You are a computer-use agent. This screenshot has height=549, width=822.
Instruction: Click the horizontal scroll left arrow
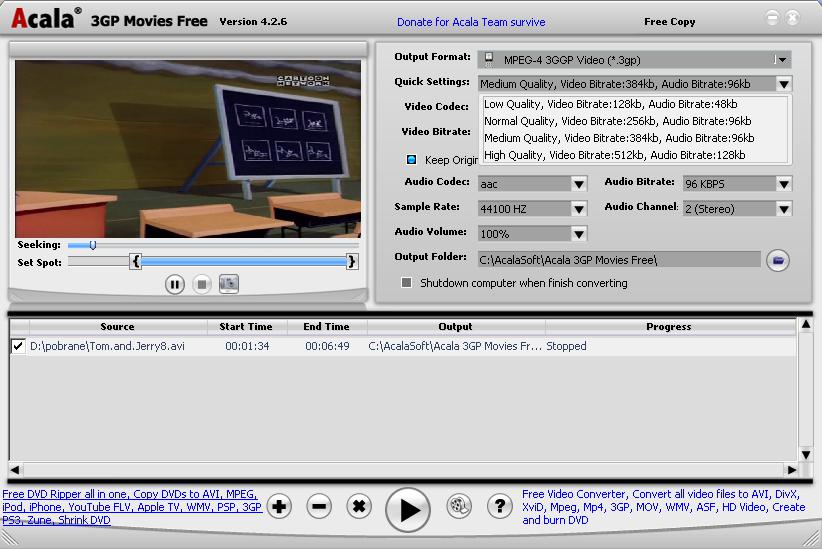click(x=15, y=470)
